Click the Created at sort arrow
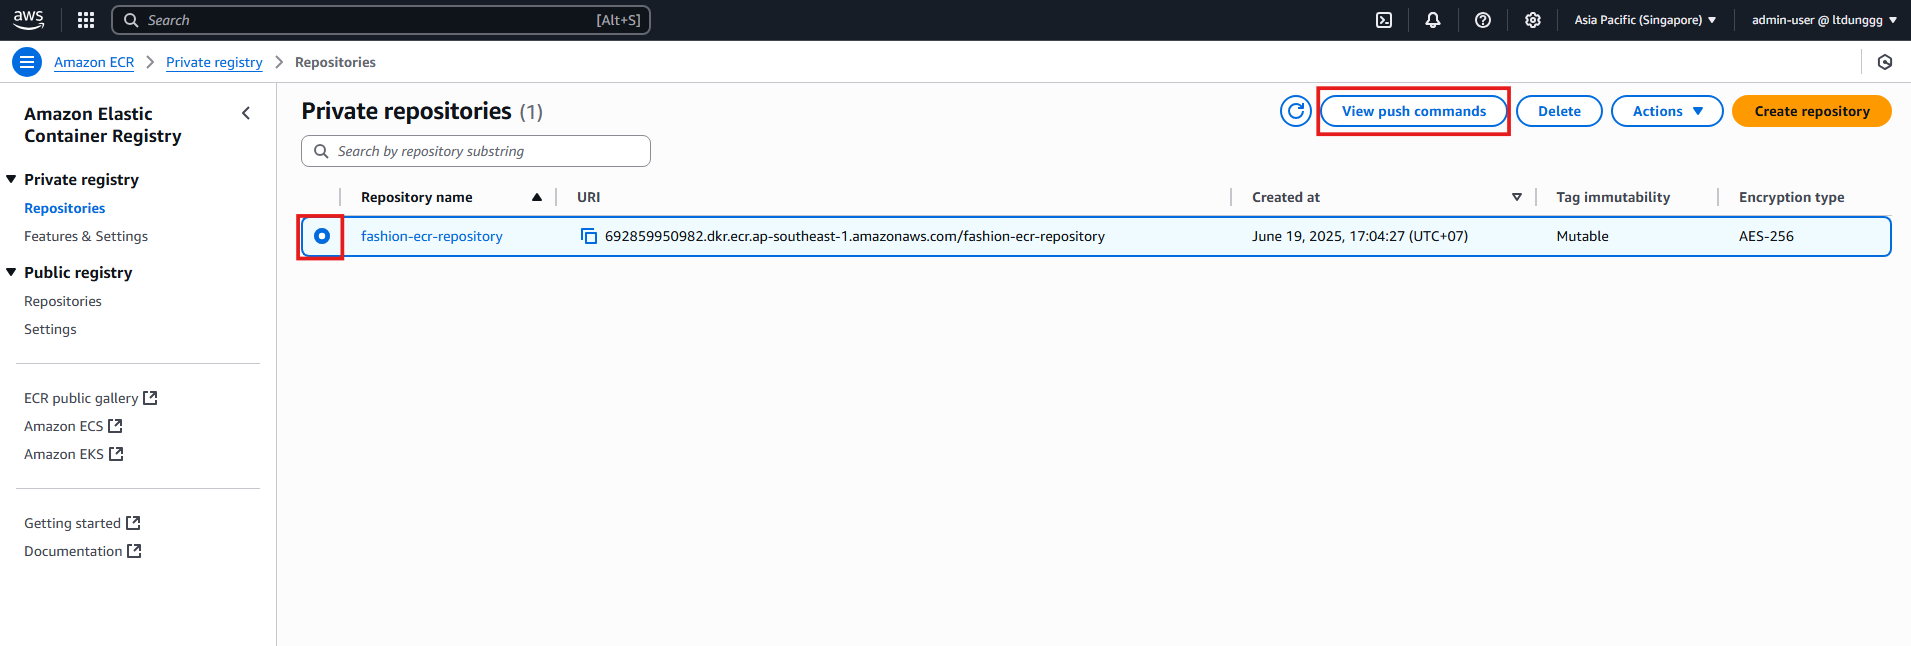The image size is (1911, 646). (1517, 197)
